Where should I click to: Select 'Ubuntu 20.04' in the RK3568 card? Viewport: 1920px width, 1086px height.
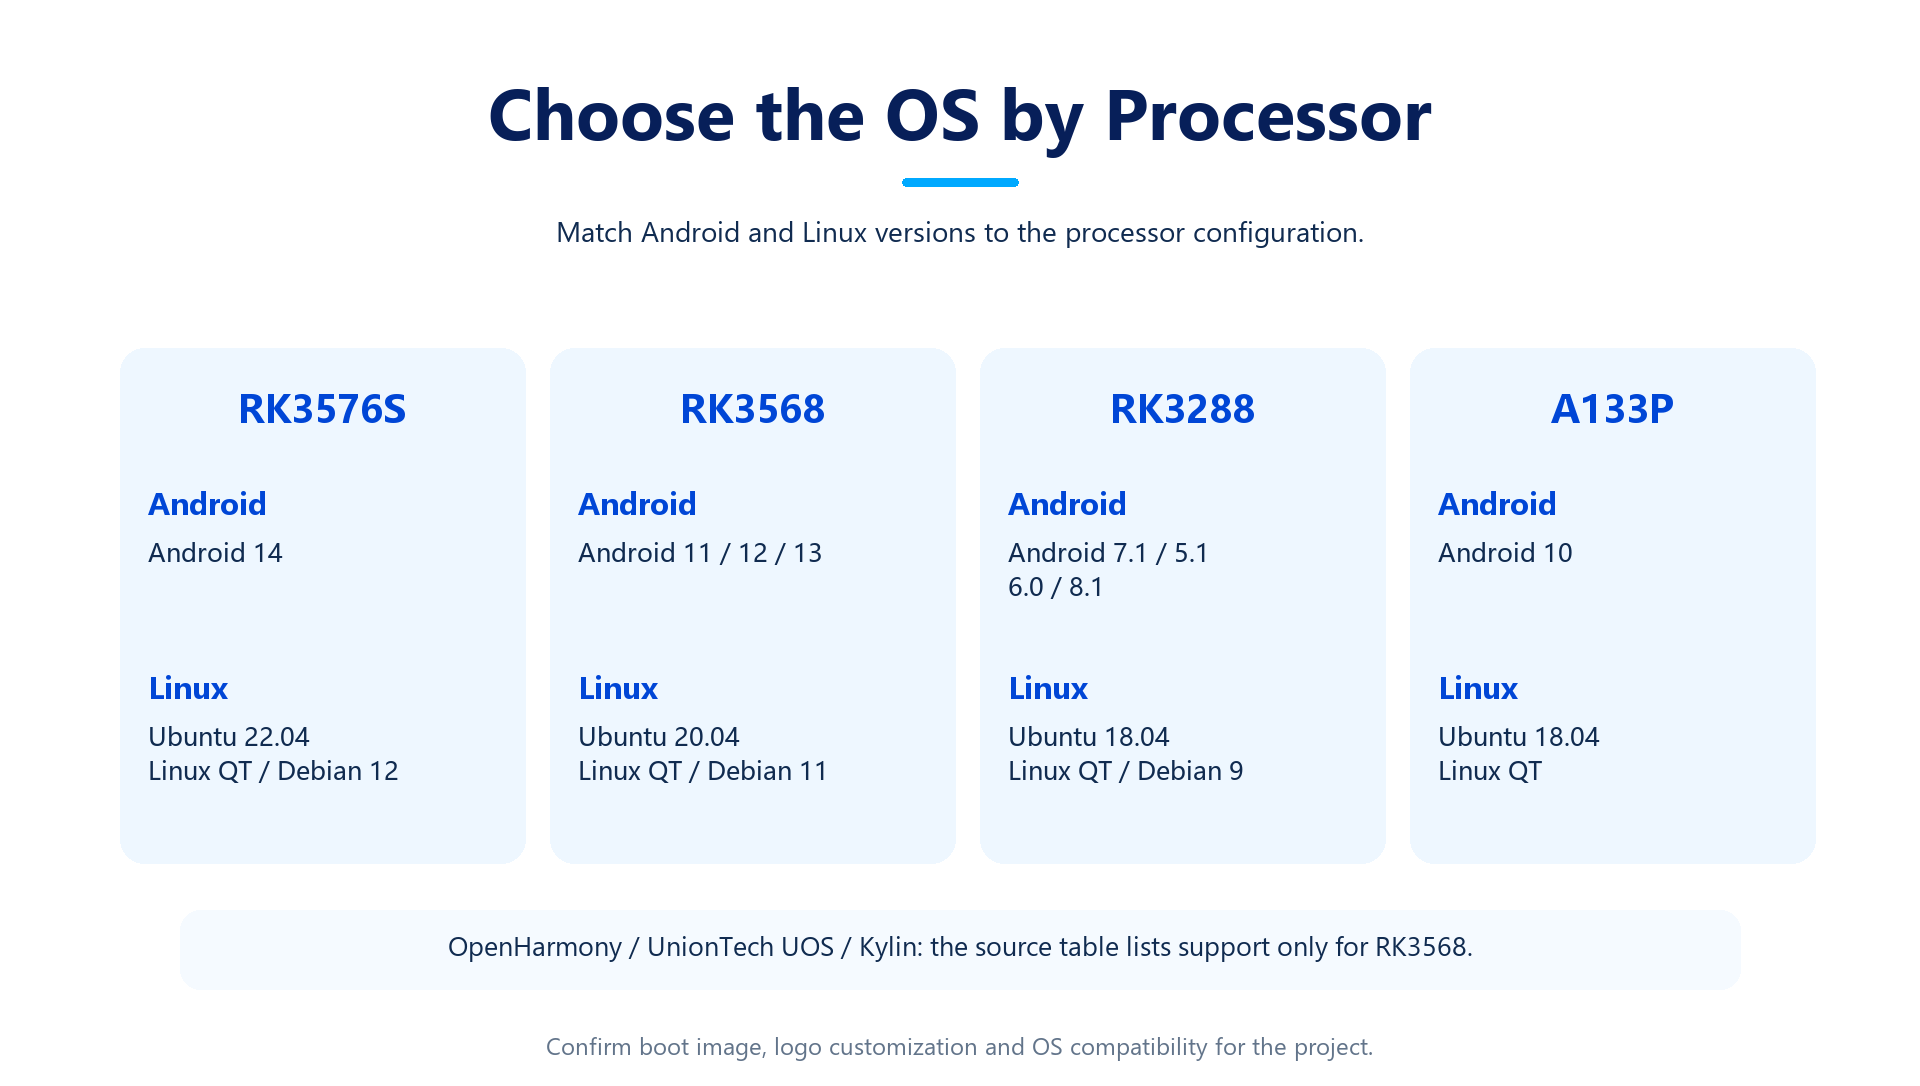659,737
